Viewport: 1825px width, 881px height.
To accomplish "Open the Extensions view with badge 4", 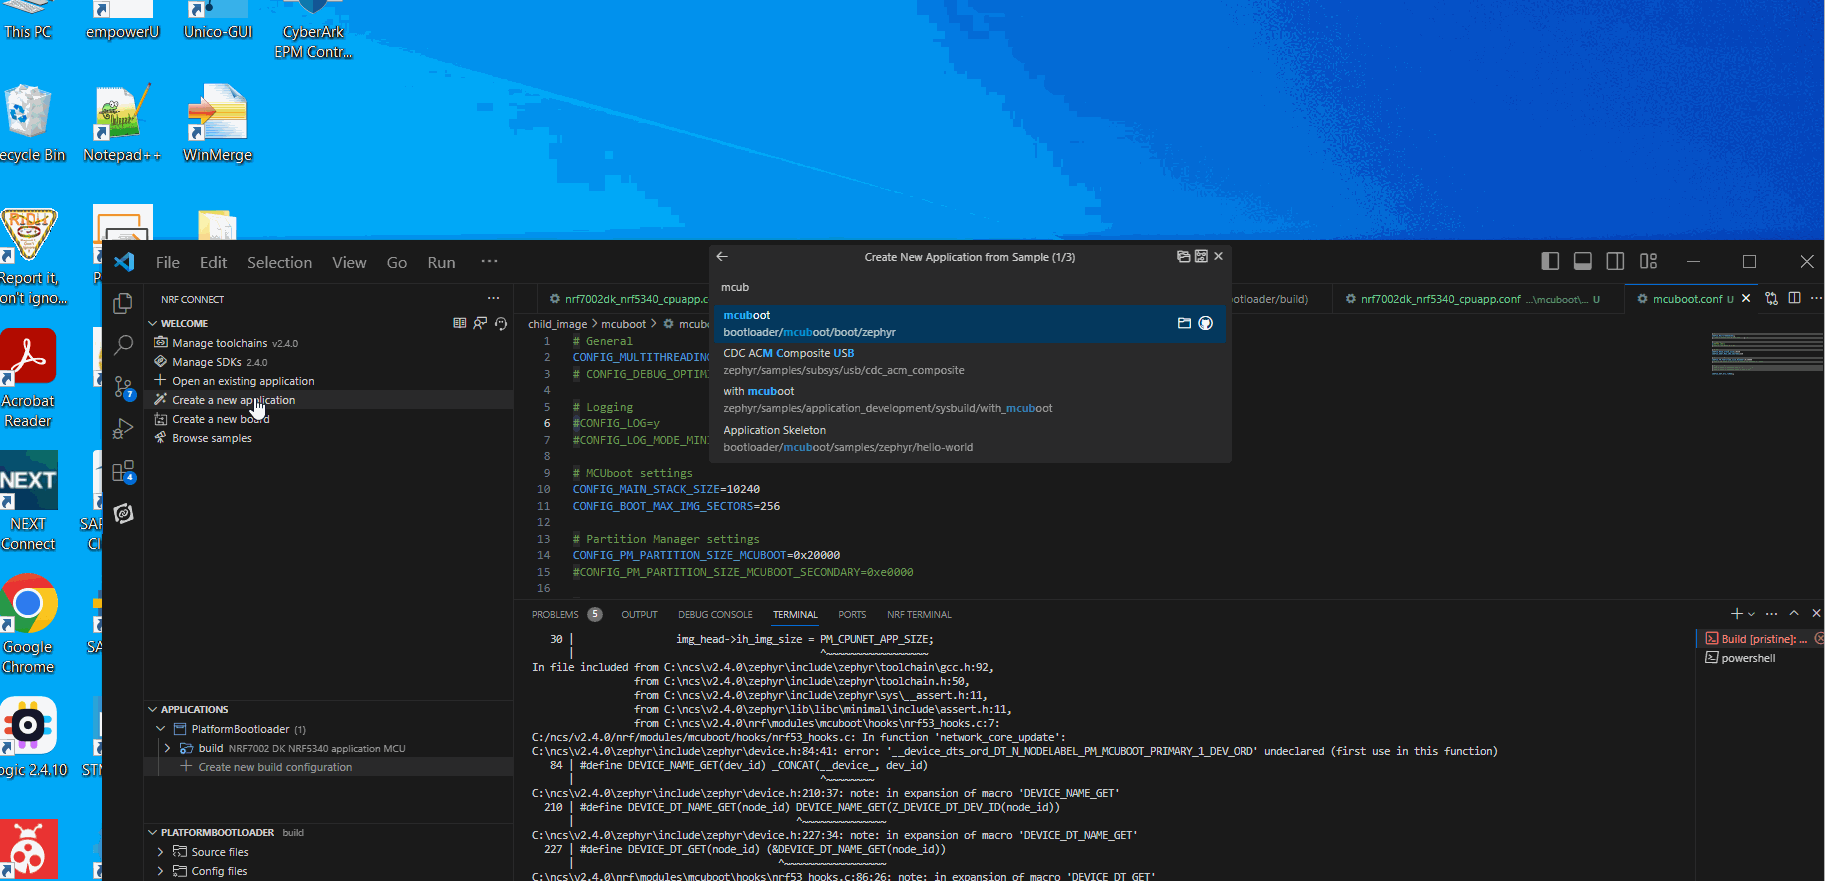I will [x=123, y=471].
